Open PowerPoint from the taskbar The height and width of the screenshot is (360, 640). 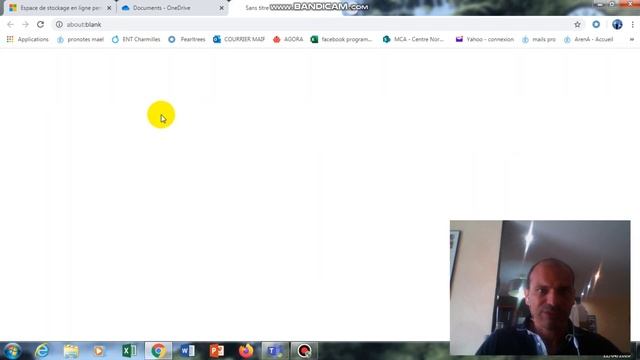pyautogui.click(x=217, y=351)
